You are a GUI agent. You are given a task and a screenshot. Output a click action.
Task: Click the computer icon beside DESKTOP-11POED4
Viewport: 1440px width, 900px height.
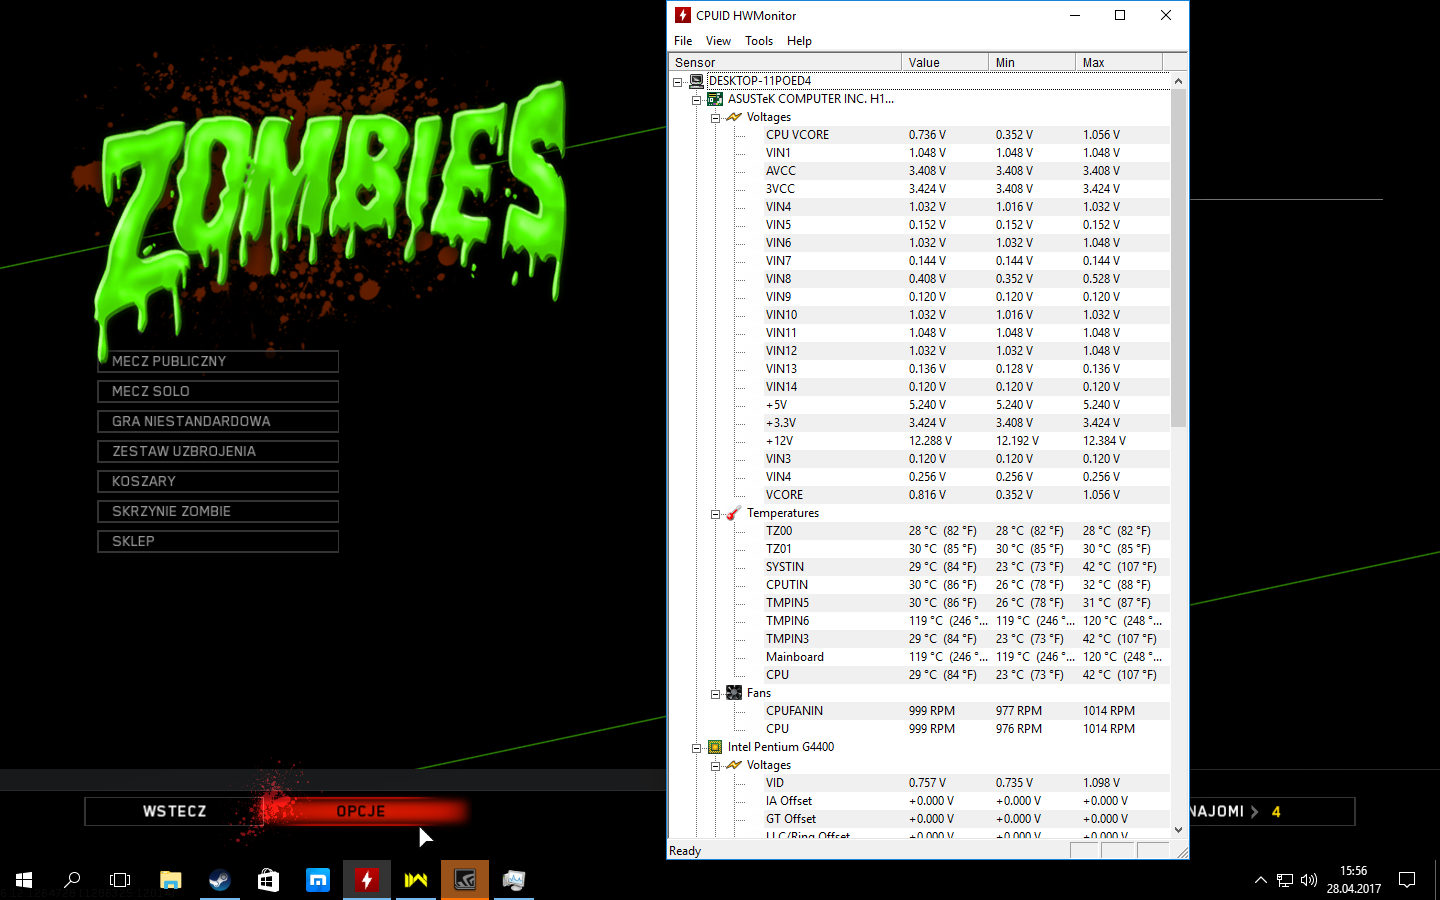tap(697, 81)
